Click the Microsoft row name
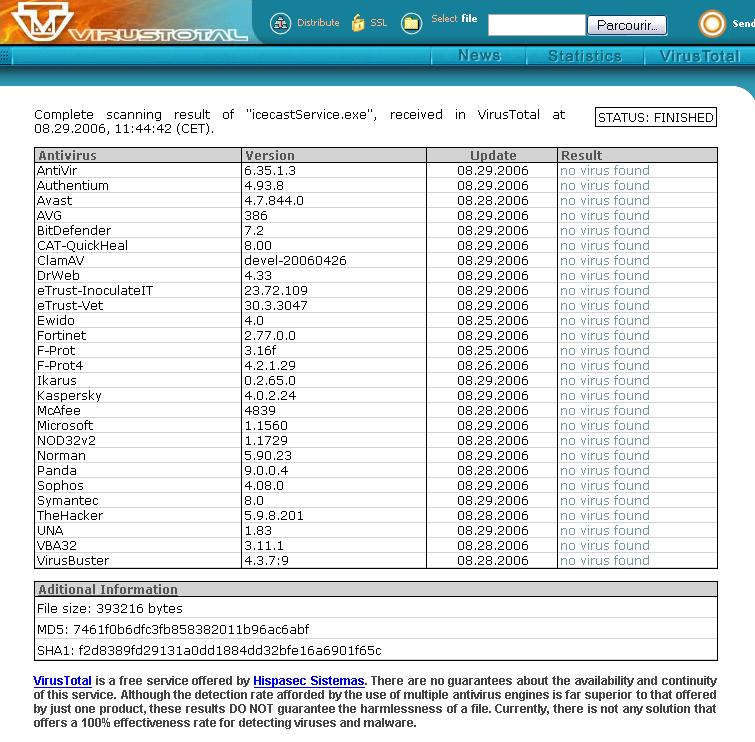The height and width of the screenshot is (742, 755). coord(65,425)
